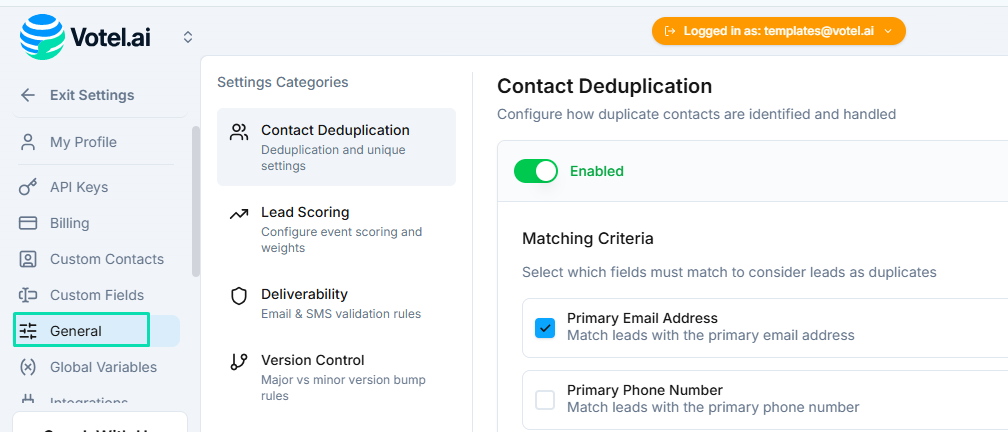Click the Votel.ai logo icon
Screen dimensions: 1008x432
pyautogui.click(x=41, y=37)
